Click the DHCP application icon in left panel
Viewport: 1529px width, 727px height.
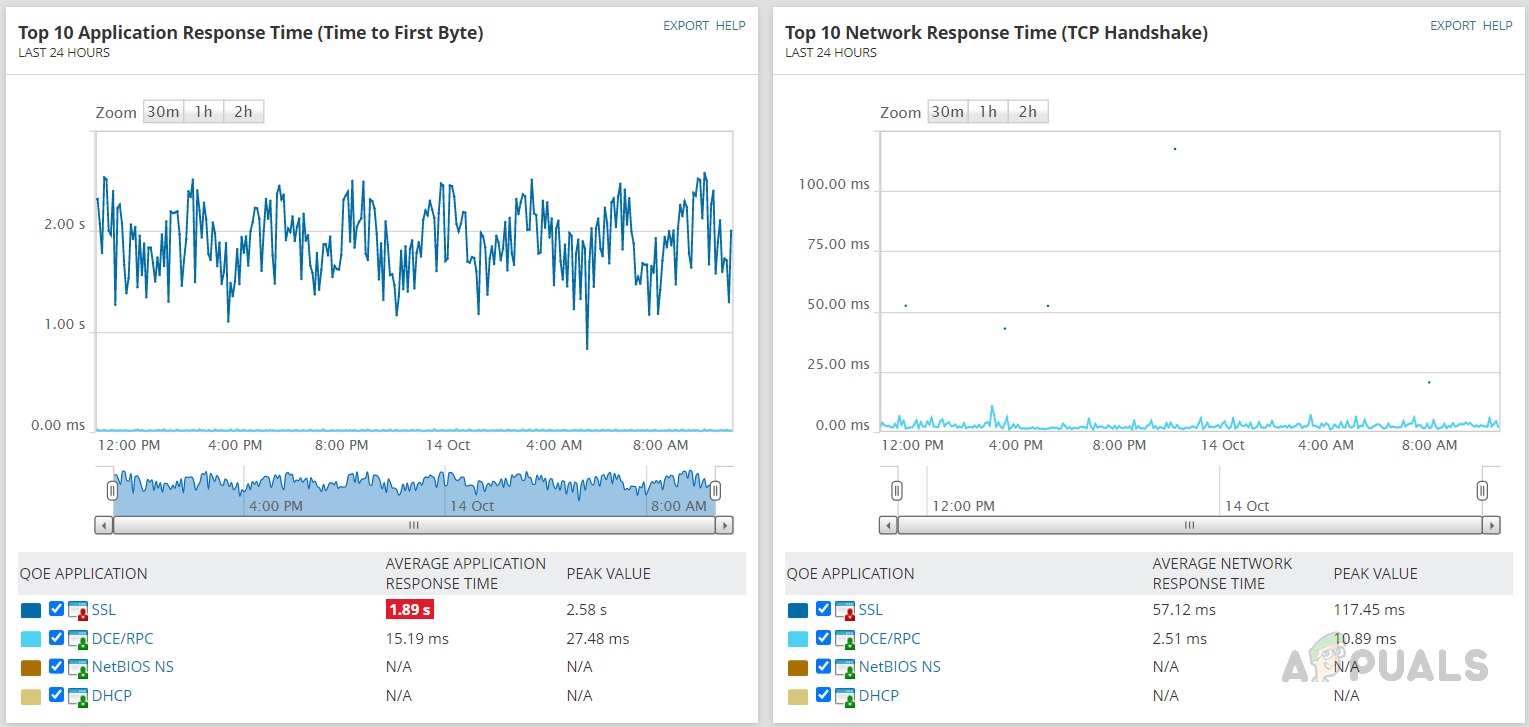pos(78,696)
